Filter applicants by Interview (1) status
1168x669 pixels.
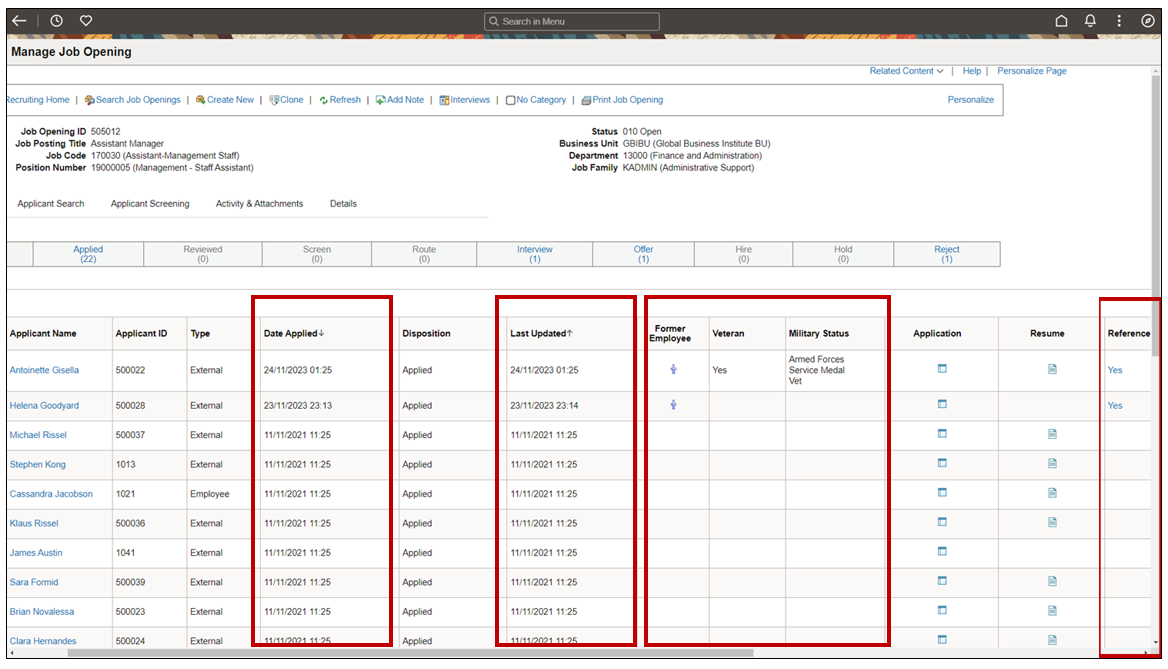click(x=535, y=254)
